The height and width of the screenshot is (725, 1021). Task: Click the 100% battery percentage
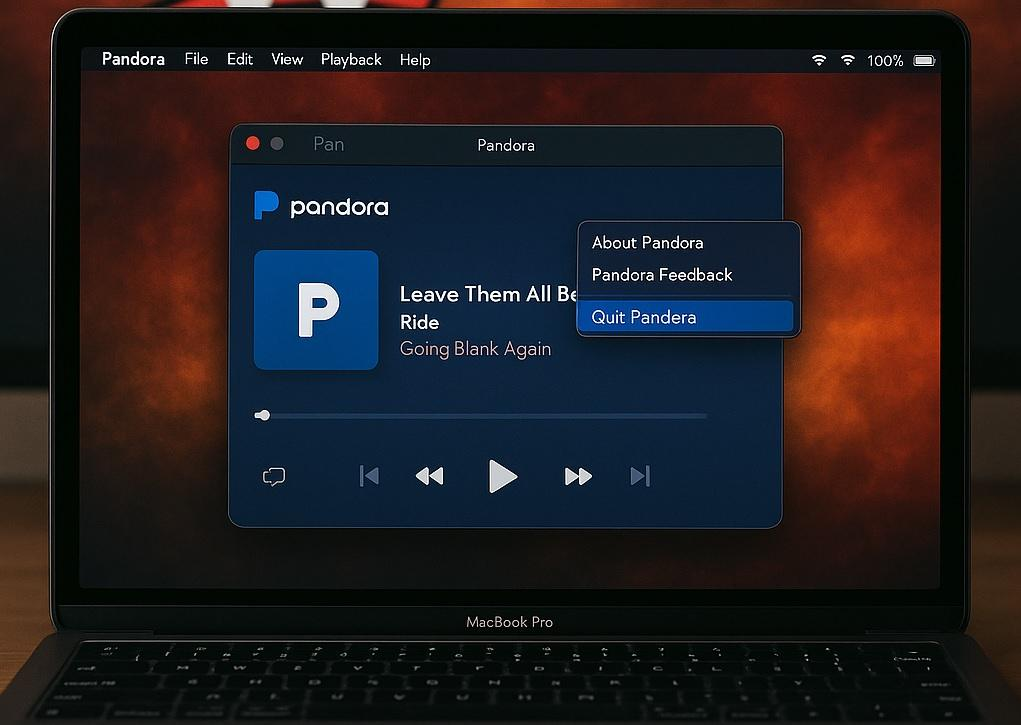(x=885, y=61)
